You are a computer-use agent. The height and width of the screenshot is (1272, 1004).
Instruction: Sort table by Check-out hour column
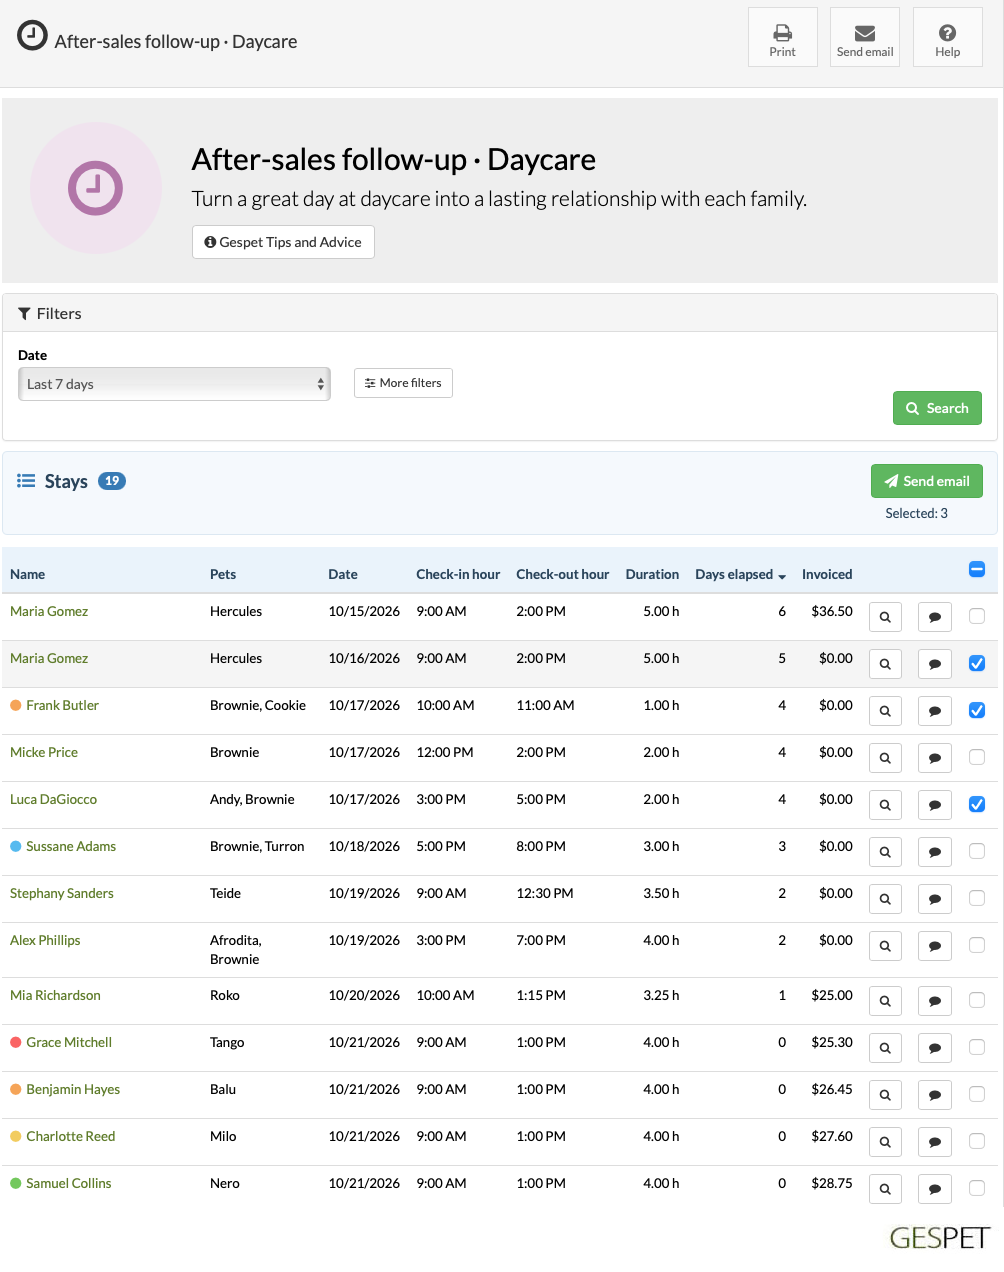pos(562,574)
